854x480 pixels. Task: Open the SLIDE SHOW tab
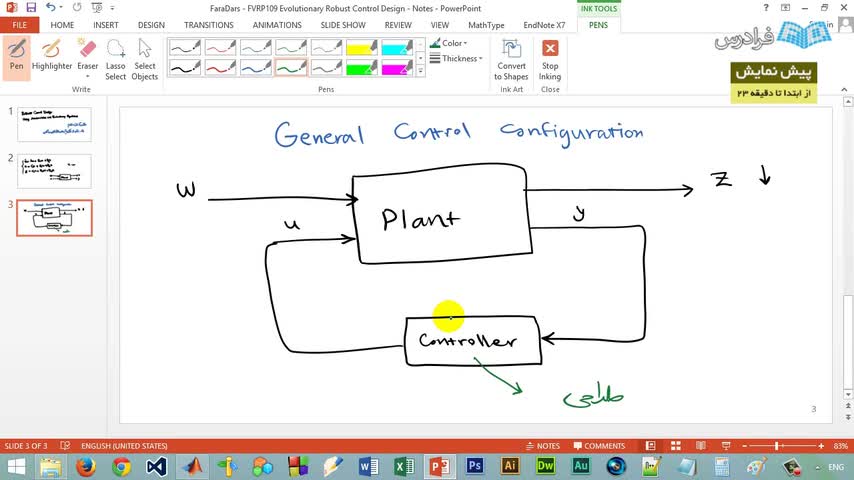point(343,25)
